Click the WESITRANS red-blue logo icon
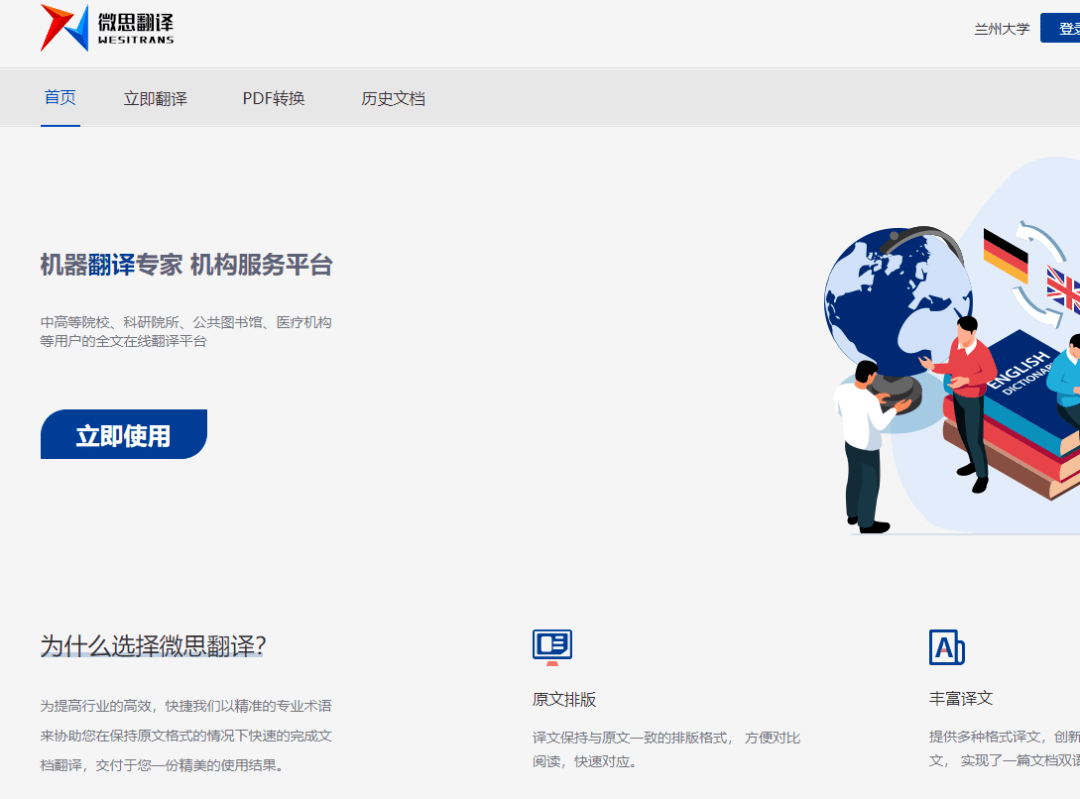1080x799 pixels. pos(64,27)
